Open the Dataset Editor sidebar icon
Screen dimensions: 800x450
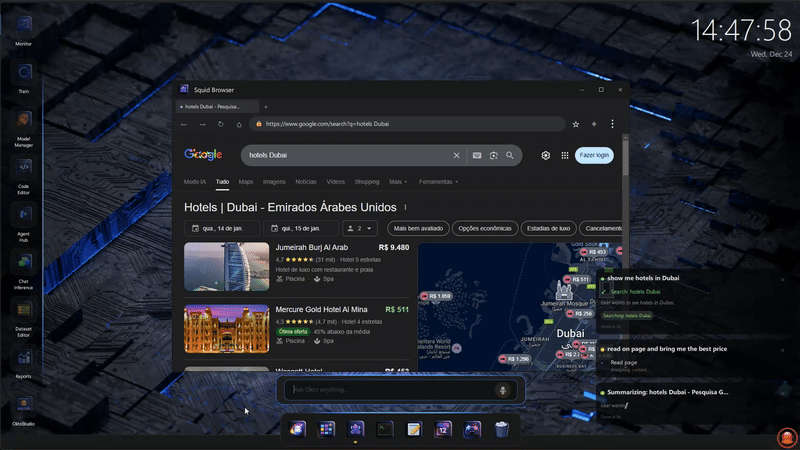point(24,311)
